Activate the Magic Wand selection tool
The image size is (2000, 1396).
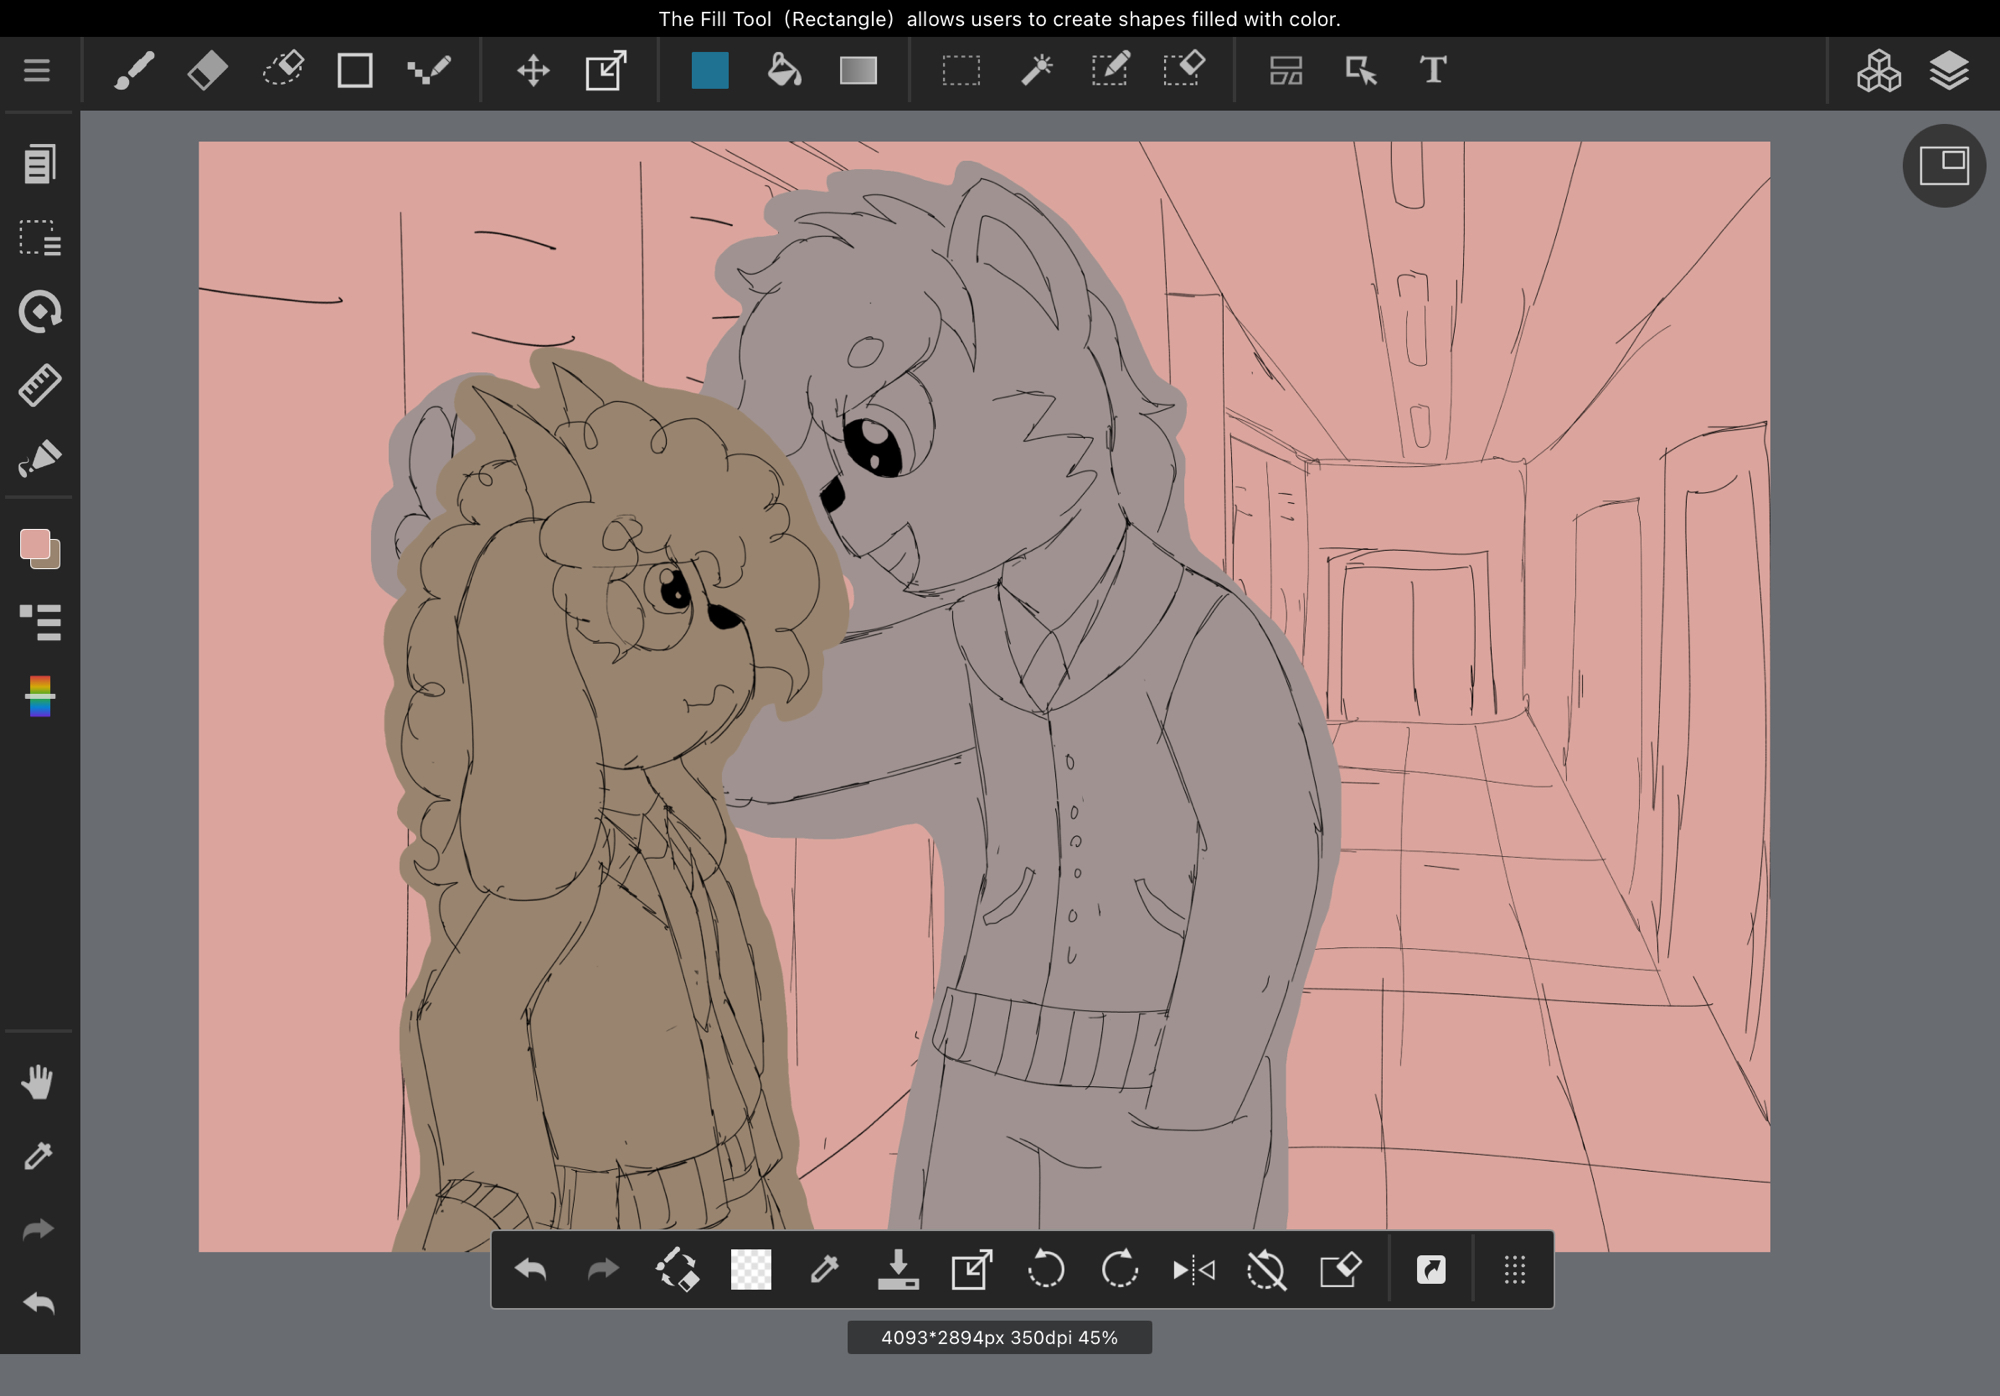pyautogui.click(x=1036, y=71)
